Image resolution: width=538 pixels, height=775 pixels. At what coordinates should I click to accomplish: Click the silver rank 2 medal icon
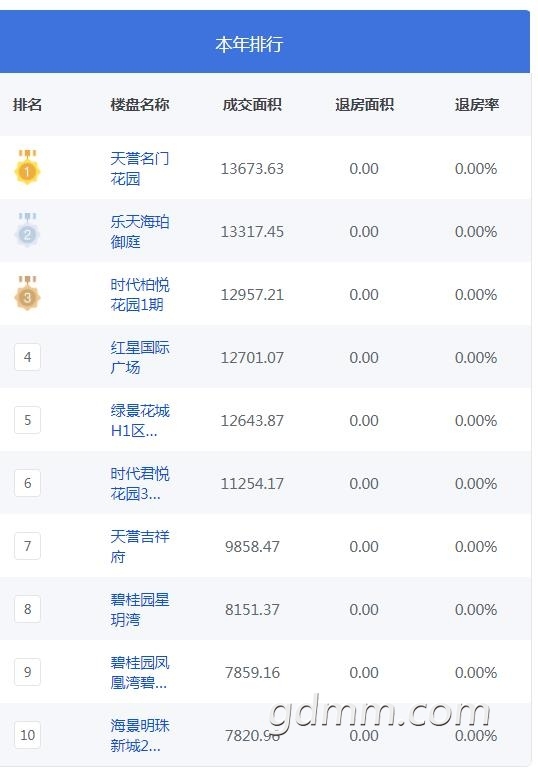pos(27,230)
